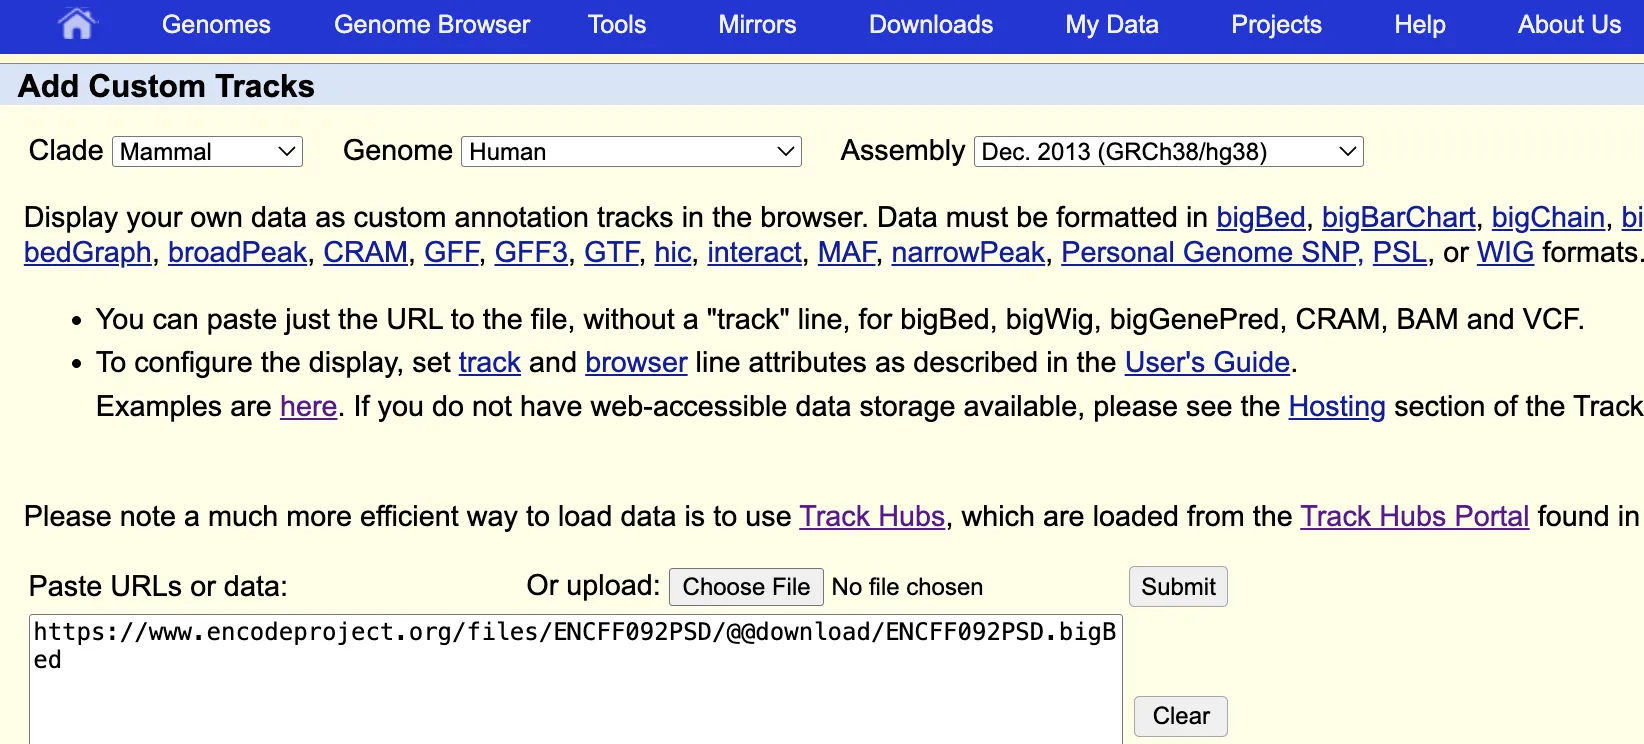Expand the Assembly dropdown
Screen dimensions: 1644x744
[1168, 152]
